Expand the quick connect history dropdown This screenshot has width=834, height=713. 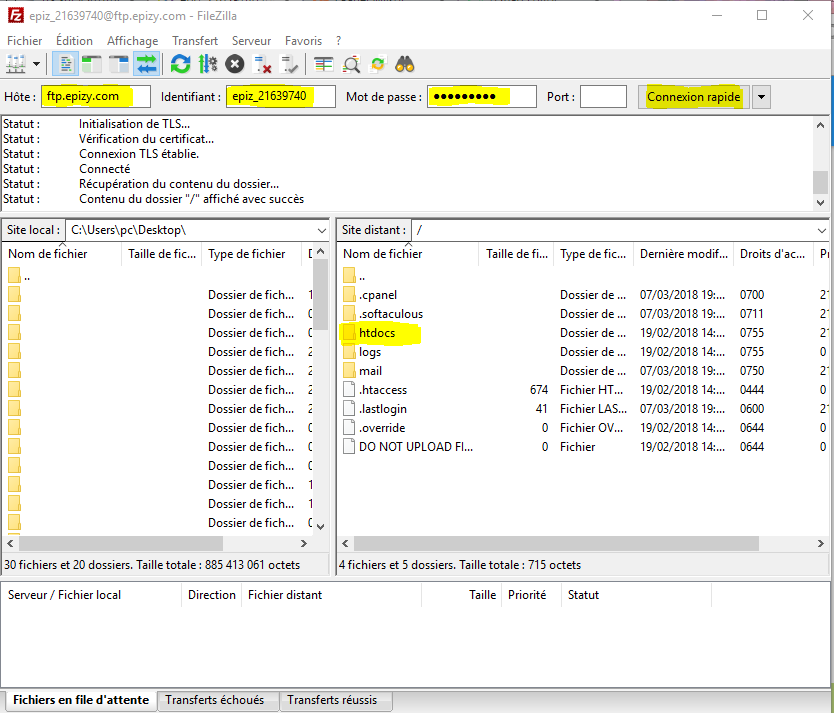[761, 97]
